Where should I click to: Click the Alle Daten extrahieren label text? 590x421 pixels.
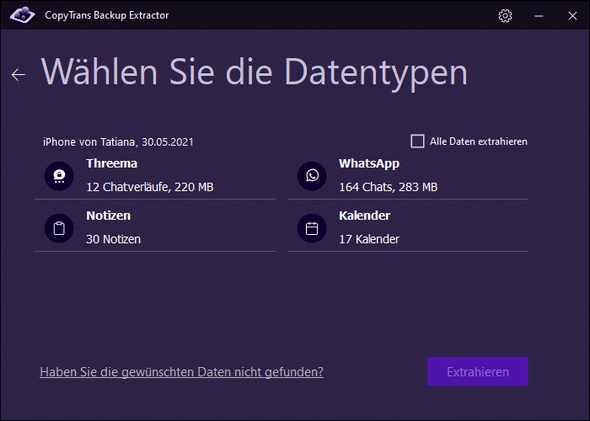tap(479, 141)
